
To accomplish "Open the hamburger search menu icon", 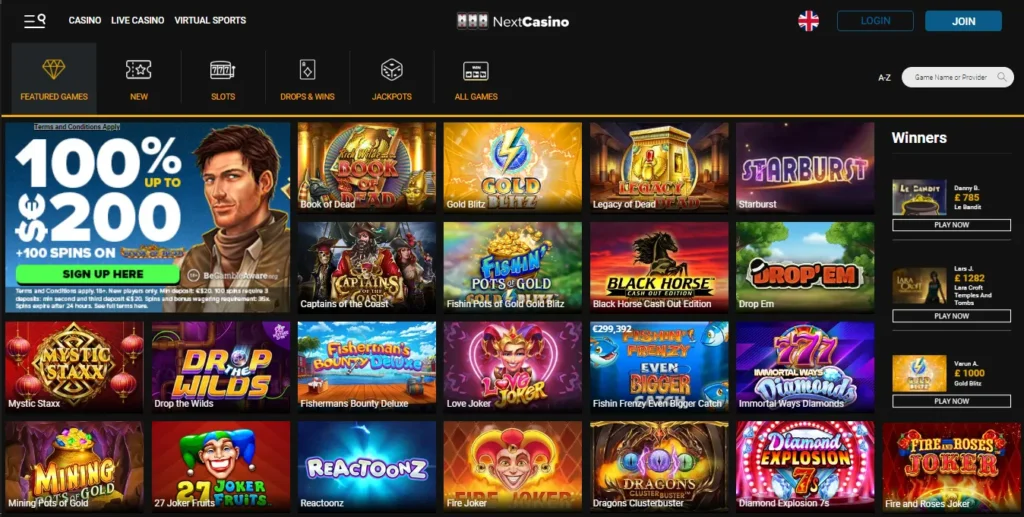I will [x=35, y=21].
